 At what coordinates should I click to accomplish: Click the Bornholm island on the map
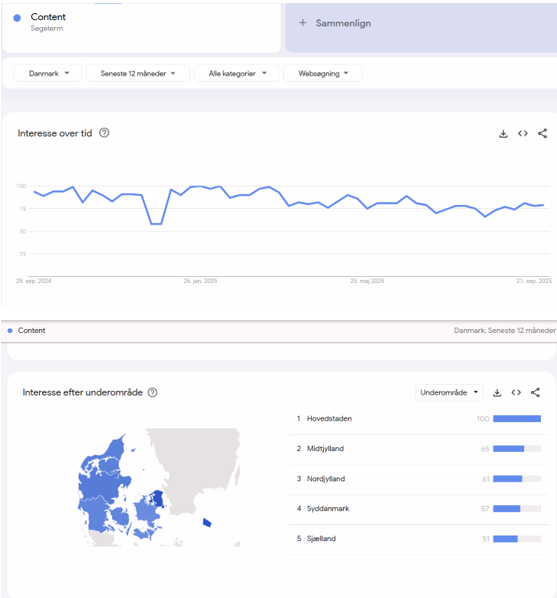[x=207, y=522]
